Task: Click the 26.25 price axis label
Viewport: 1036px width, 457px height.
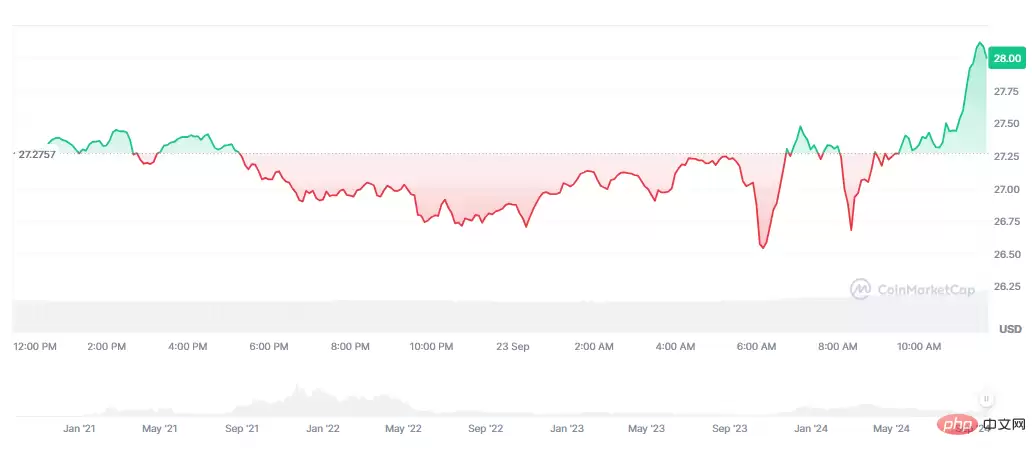Action: pyautogui.click(x=1005, y=287)
